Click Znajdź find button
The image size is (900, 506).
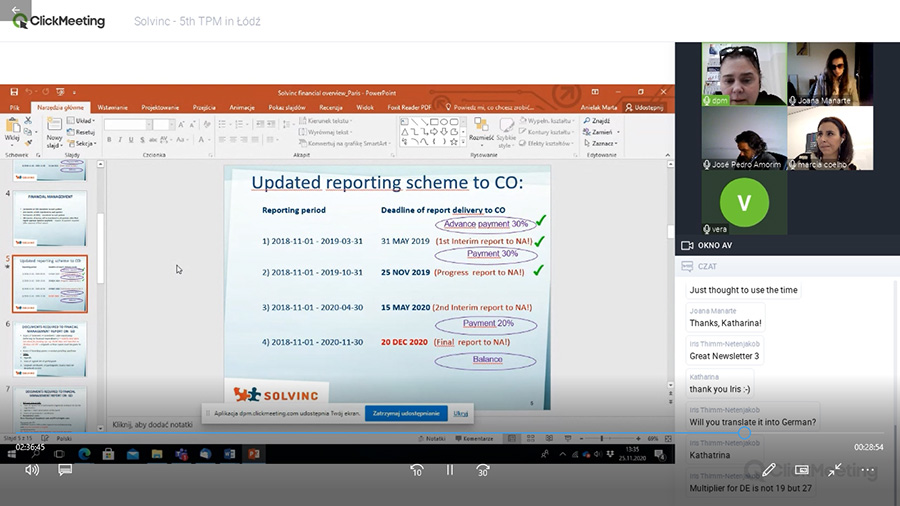597,120
